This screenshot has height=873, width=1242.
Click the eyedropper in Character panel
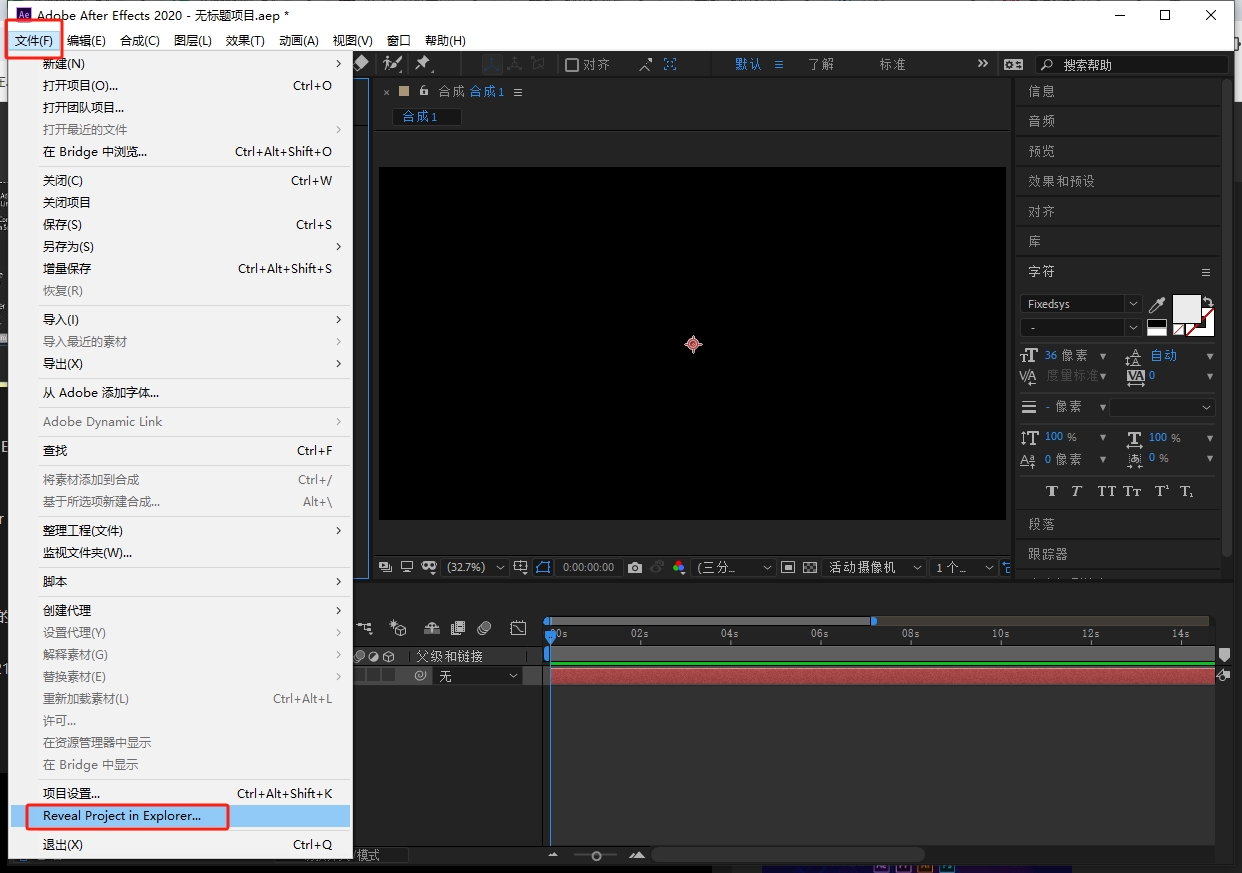[x=1156, y=305]
